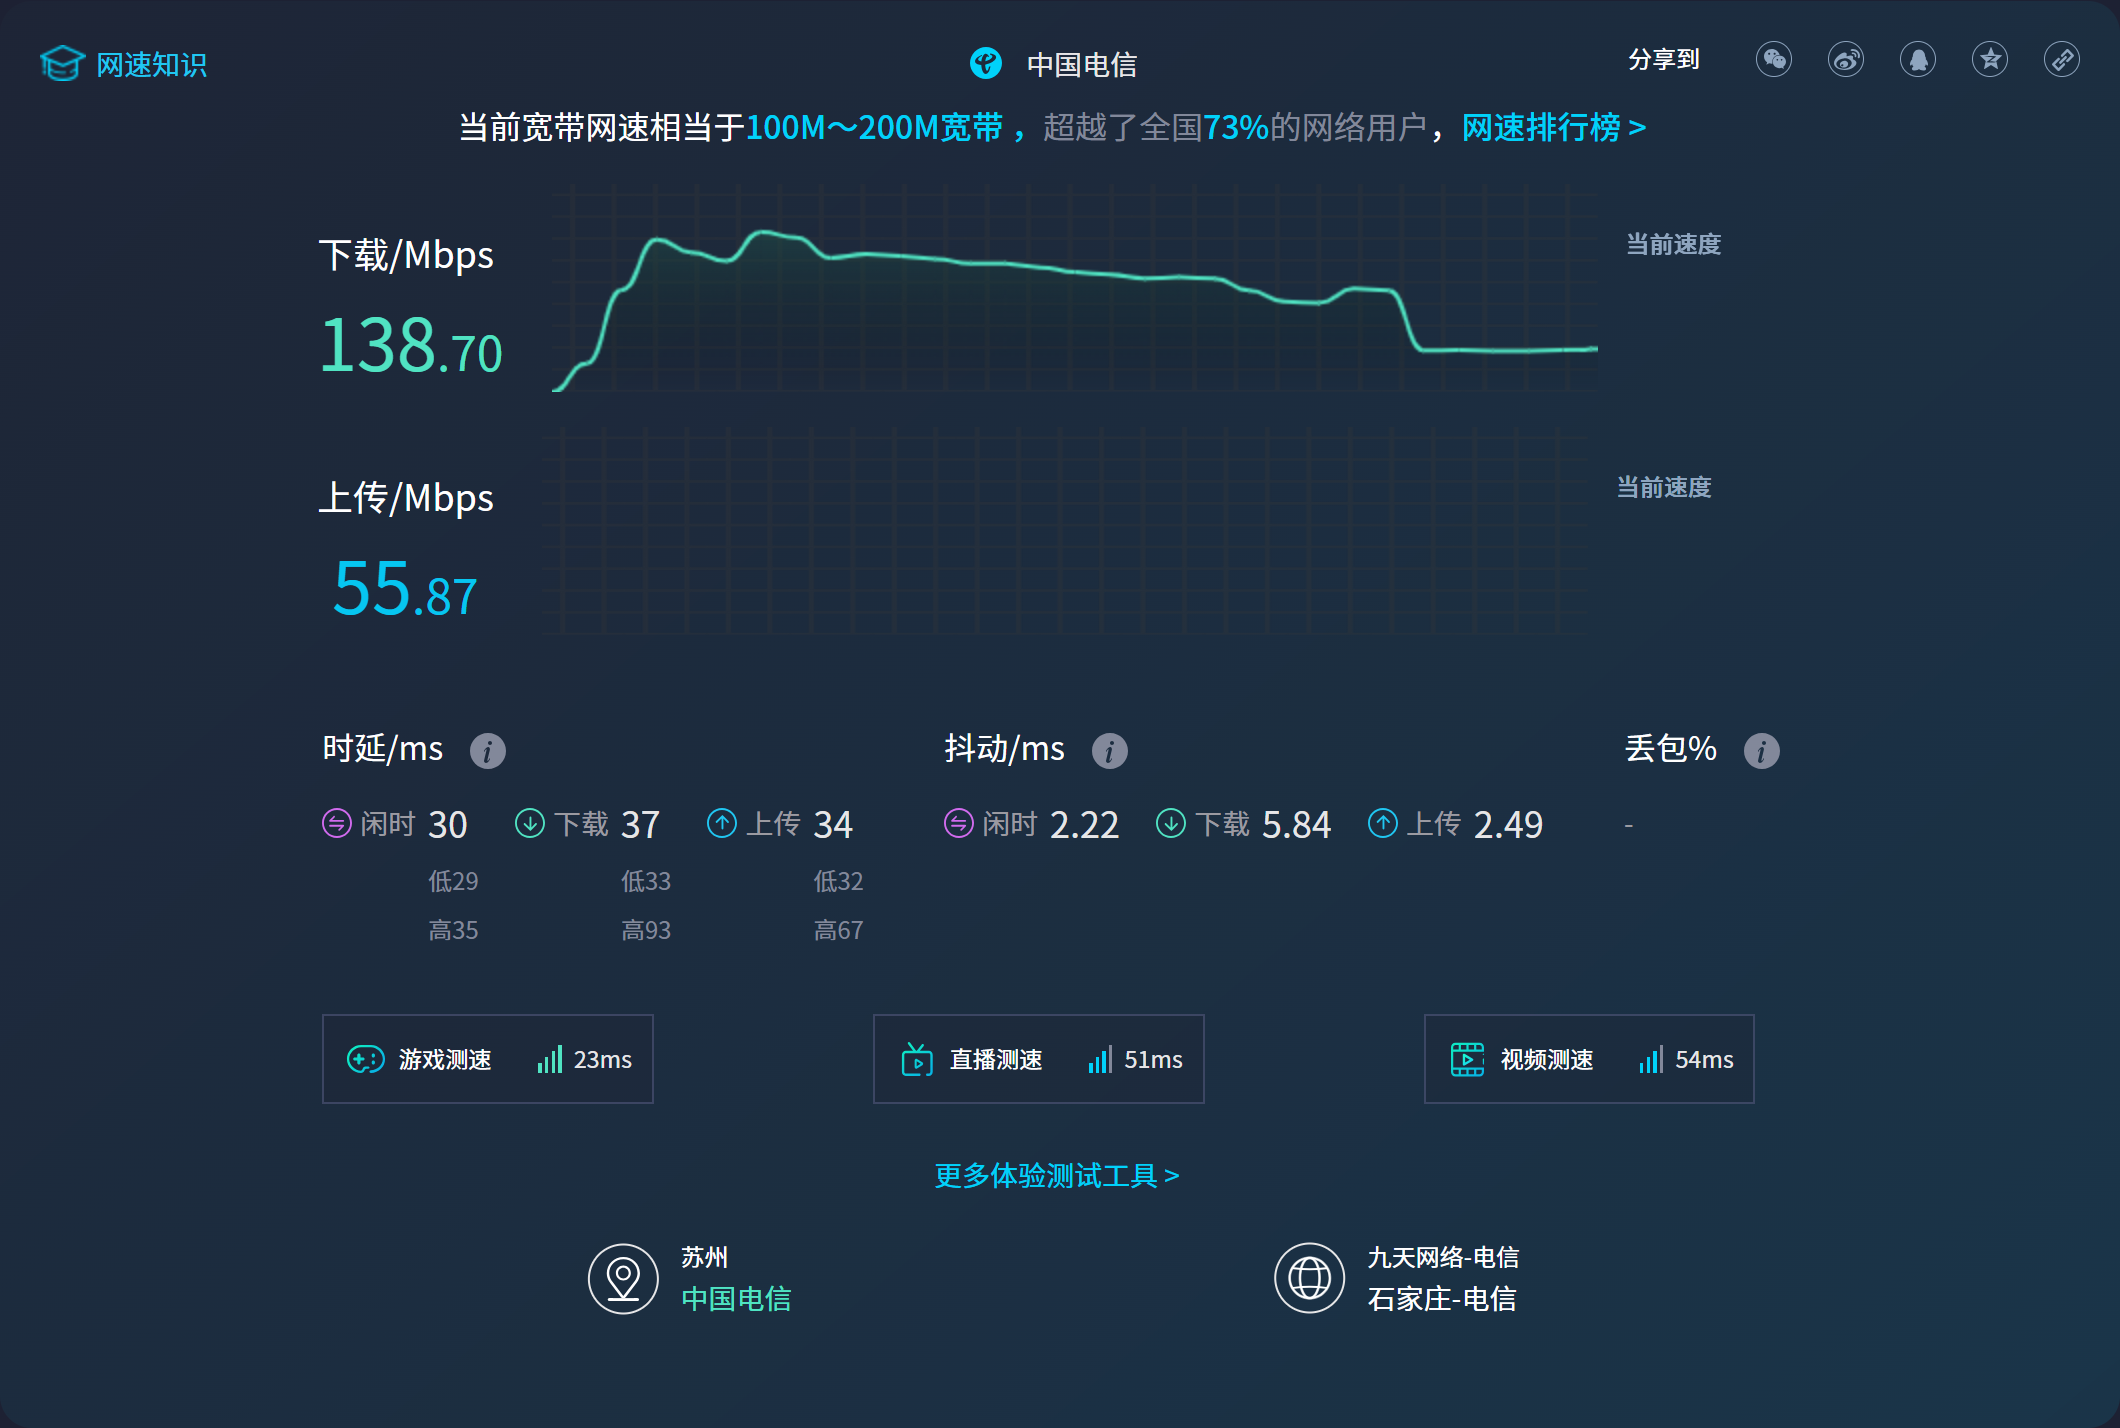Share result to WeChat icon

click(1774, 60)
